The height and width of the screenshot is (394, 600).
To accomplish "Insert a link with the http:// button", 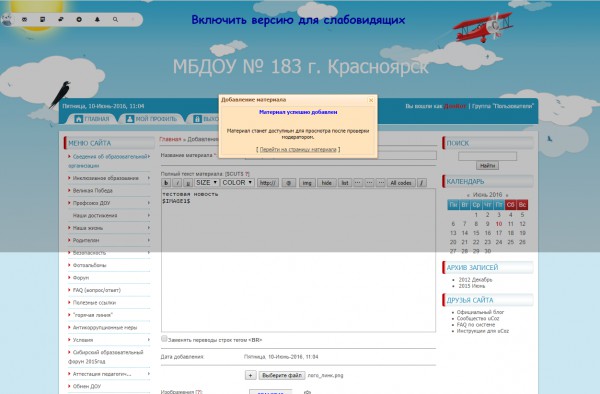I will pos(267,183).
